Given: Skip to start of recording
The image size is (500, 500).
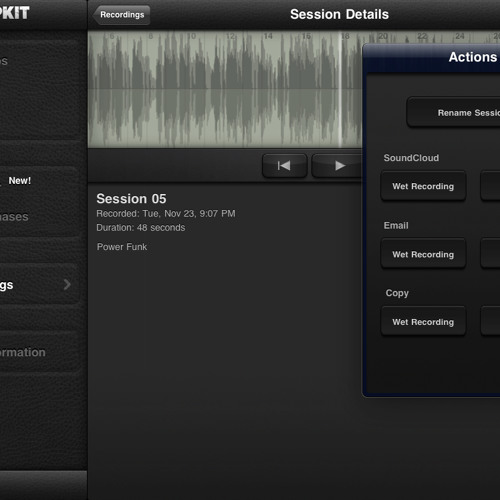Looking at the screenshot, I should [284, 166].
